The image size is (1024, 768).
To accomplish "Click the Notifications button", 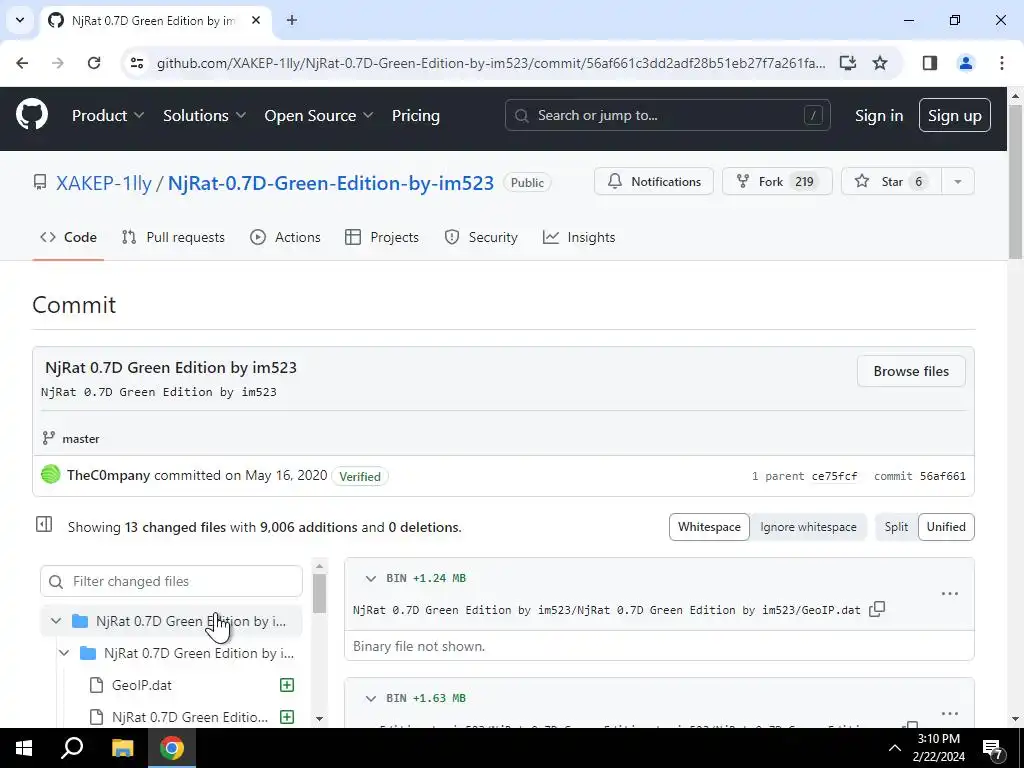I will click(x=653, y=182).
